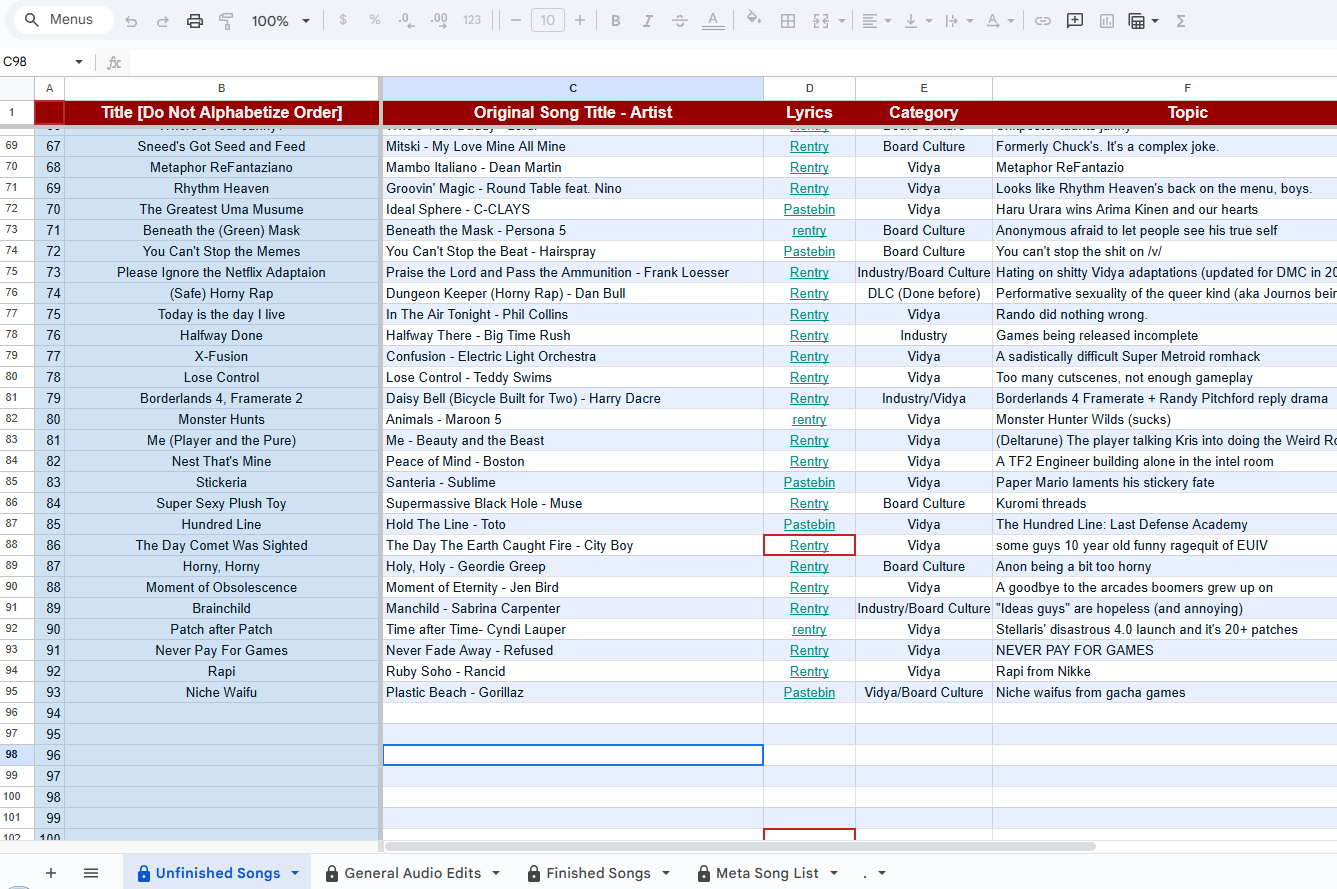The width and height of the screenshot is (1337, 889).
Task: Open the Rentry link for Metaphor ReFantaziano
Action: 809,167
